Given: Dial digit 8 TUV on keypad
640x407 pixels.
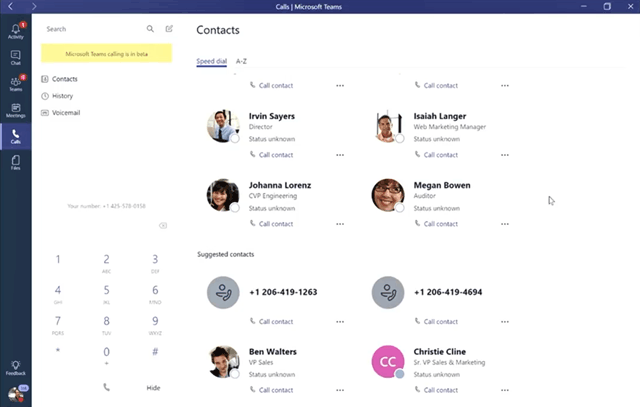Looking at the screenshot, I should [107, 325].
